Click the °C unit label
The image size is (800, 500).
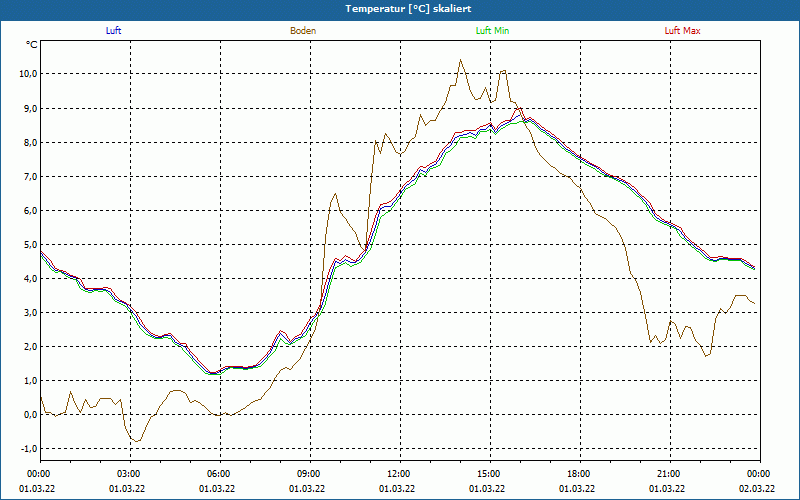[x=31, y=45]
